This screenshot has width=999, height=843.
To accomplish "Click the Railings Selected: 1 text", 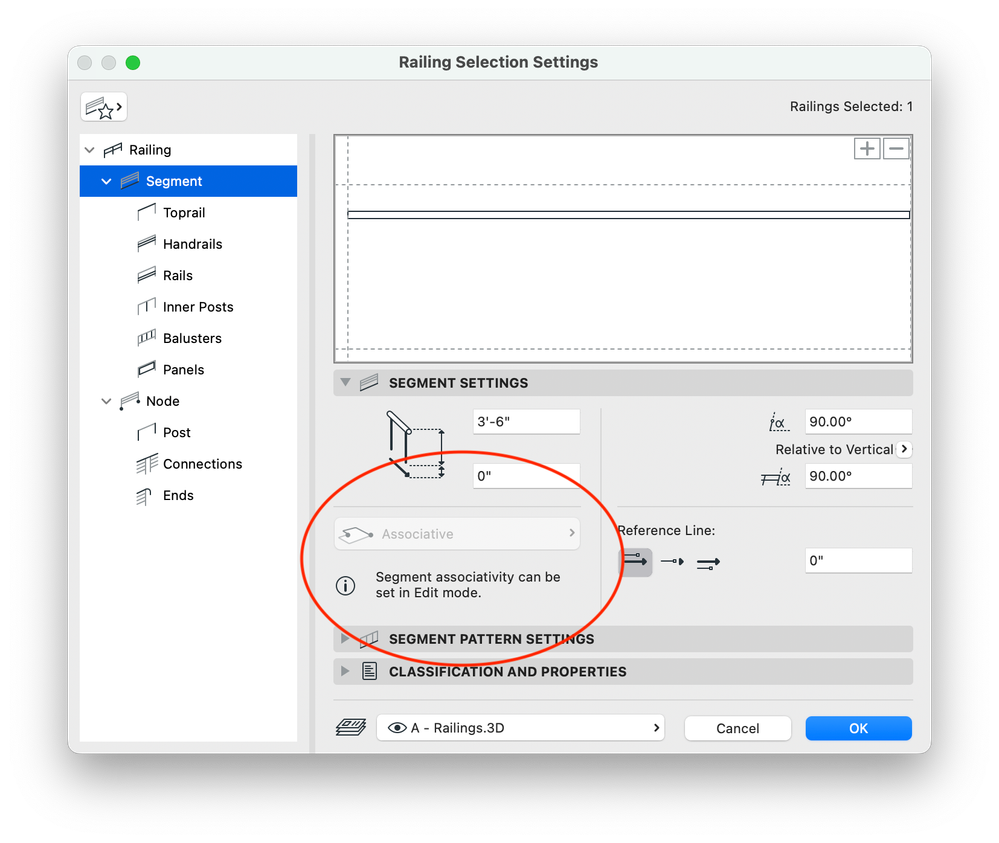I will point(851,107).
